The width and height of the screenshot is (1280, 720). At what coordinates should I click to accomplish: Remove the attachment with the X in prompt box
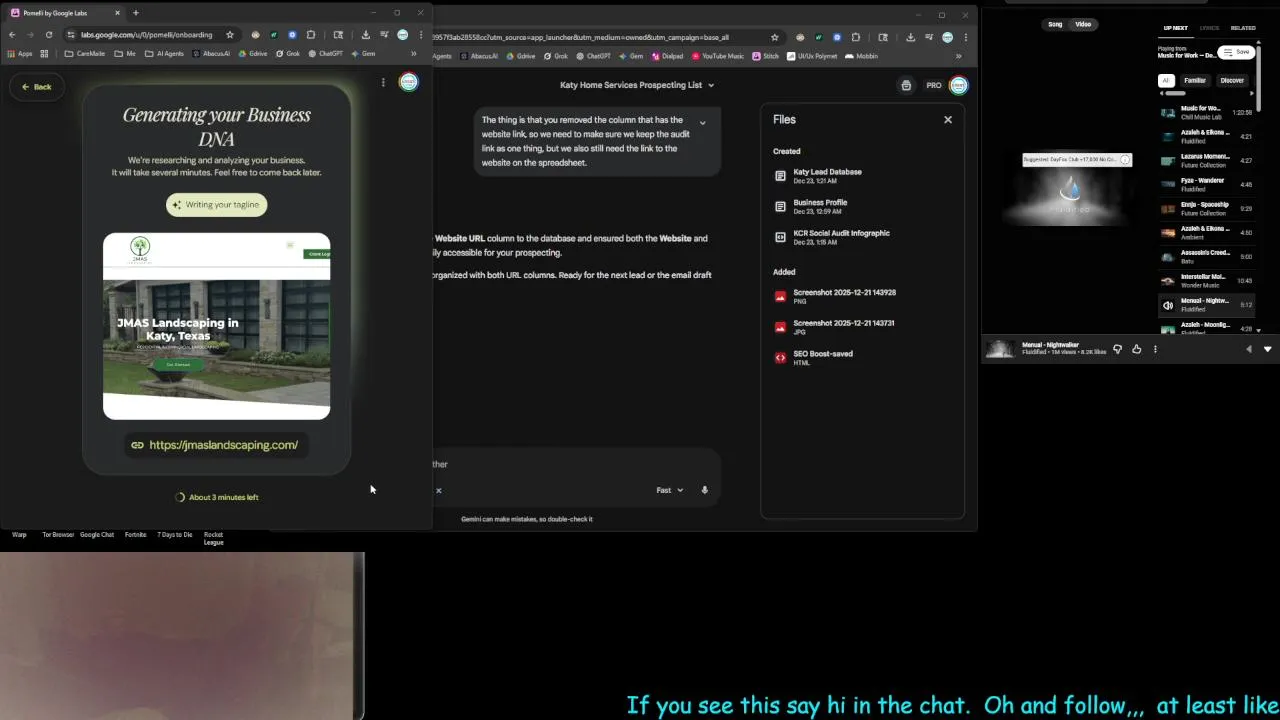point(438,490)
